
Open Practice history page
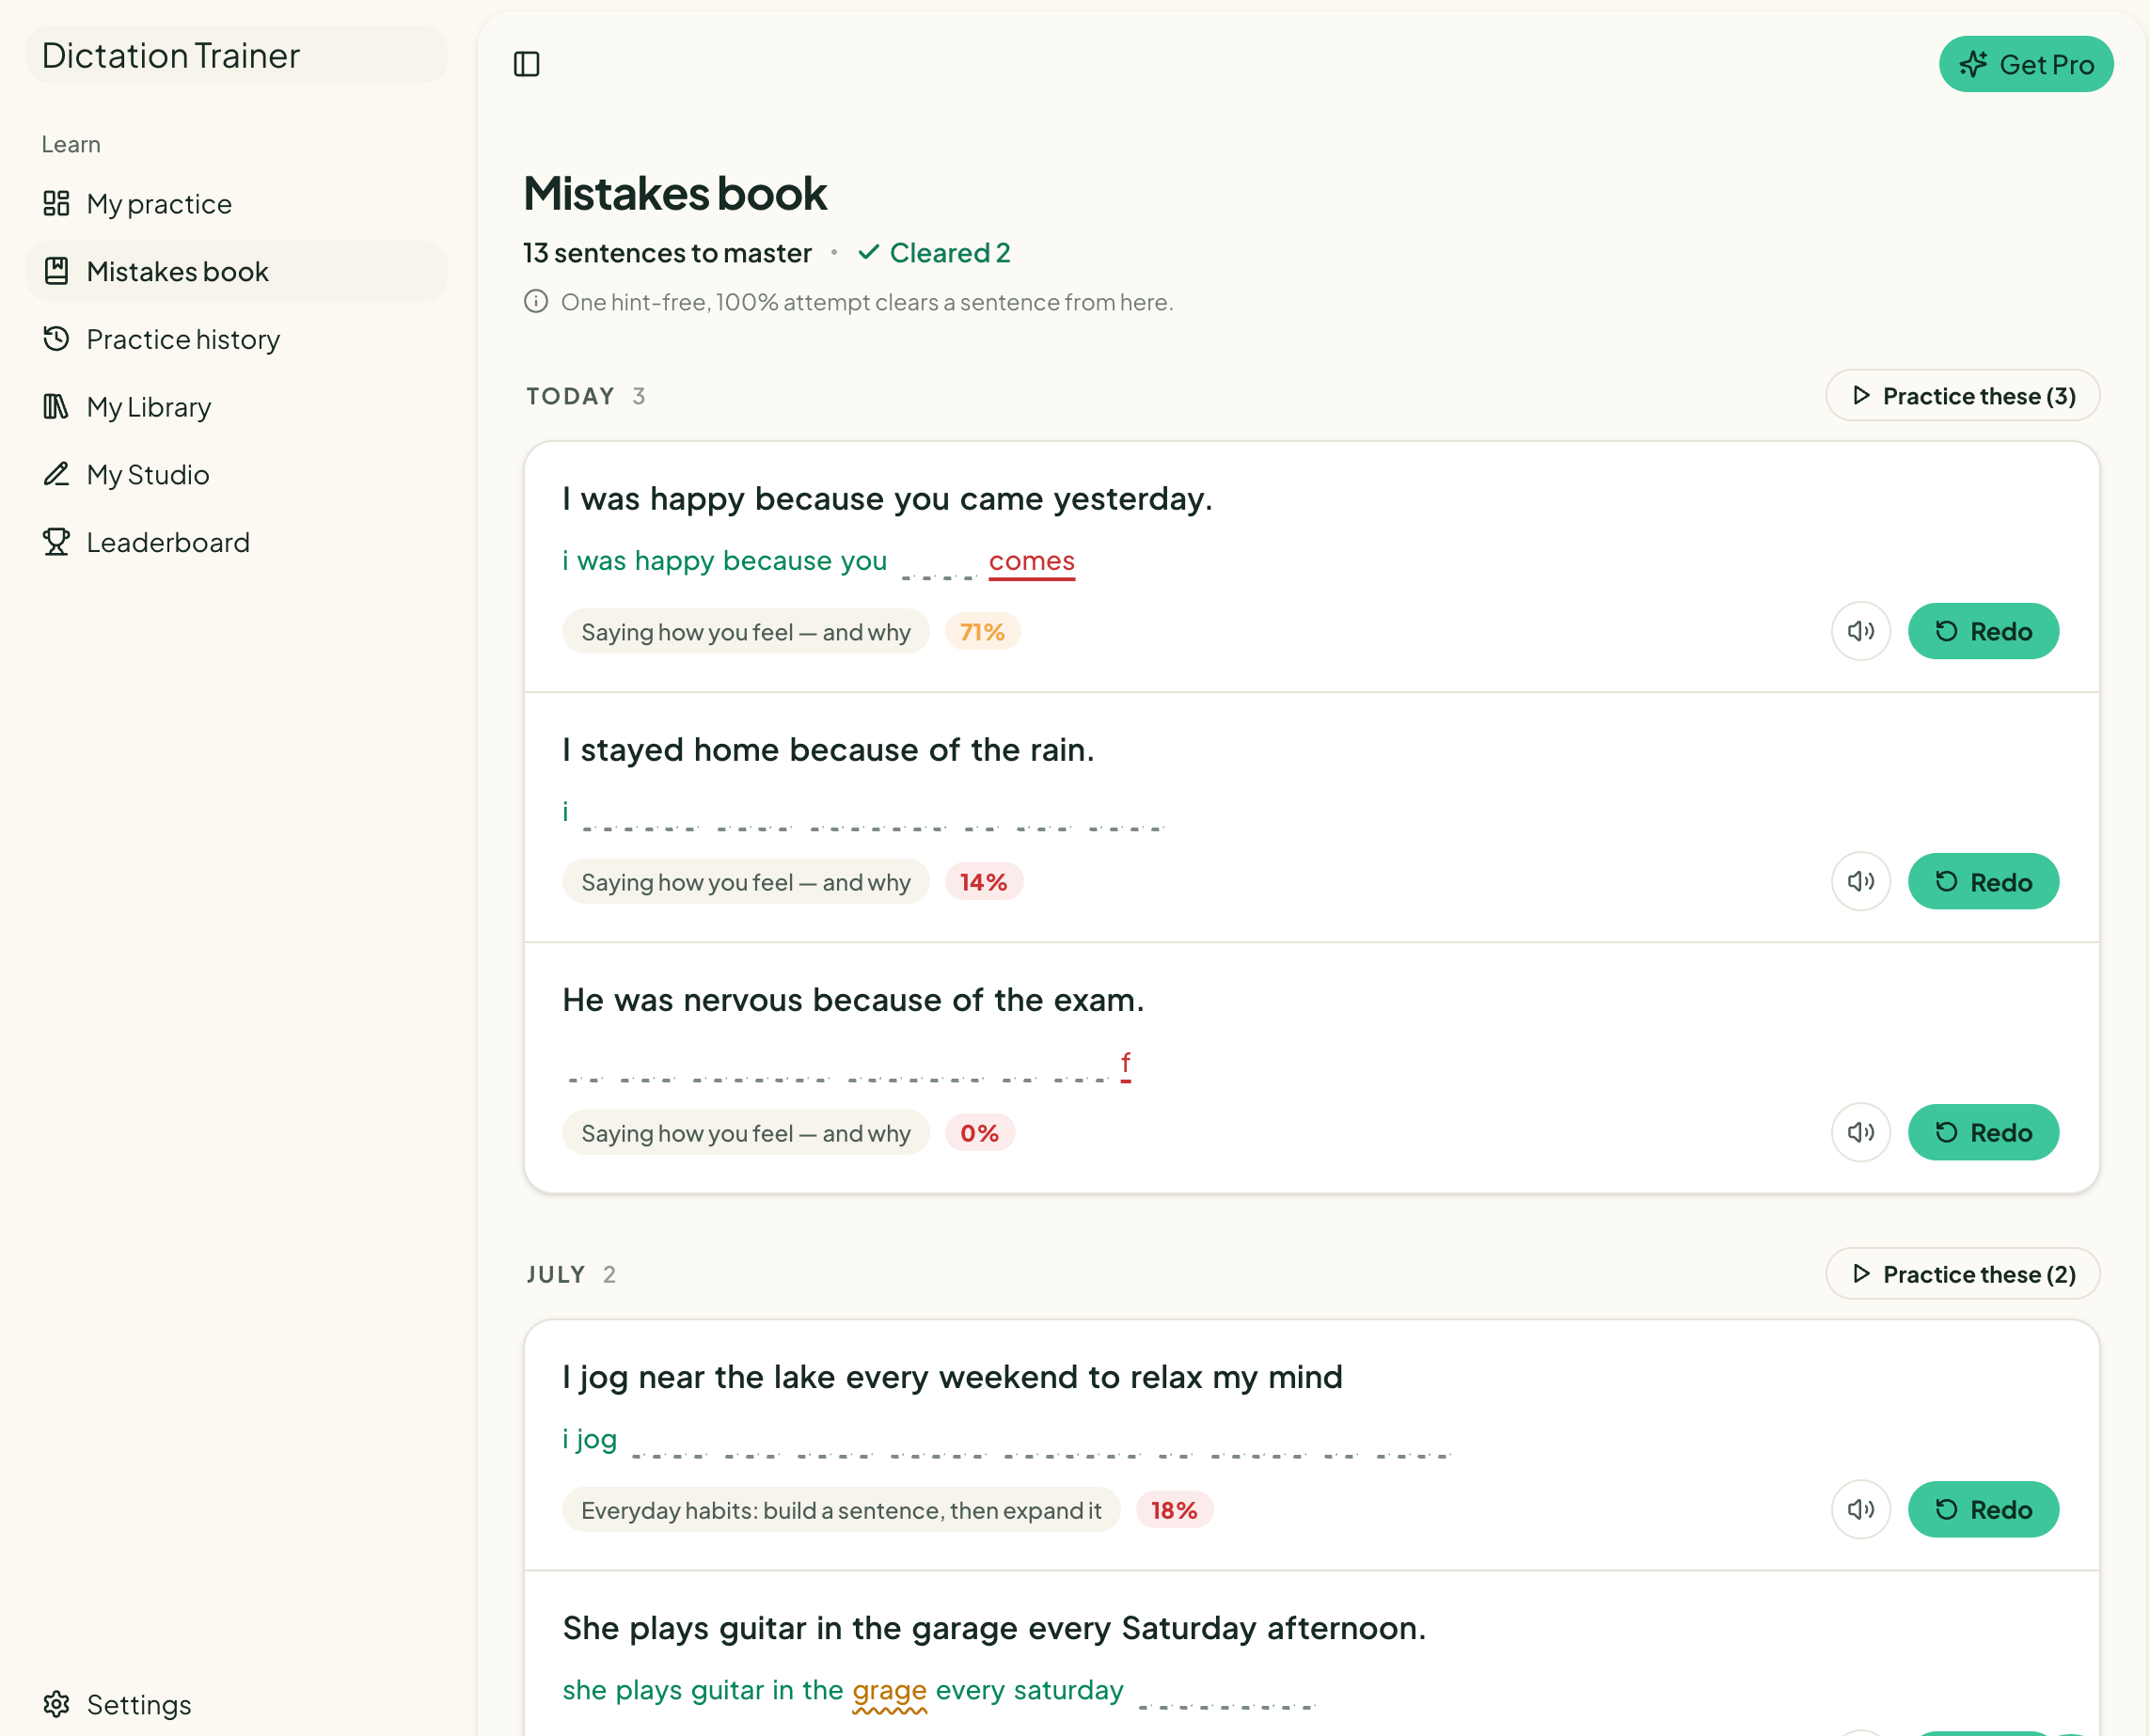pyautogui.click(x=237, y=339)
